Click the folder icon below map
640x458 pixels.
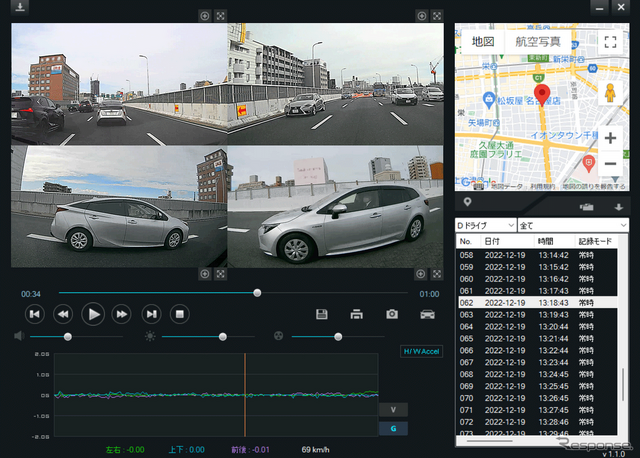point(587,207)
